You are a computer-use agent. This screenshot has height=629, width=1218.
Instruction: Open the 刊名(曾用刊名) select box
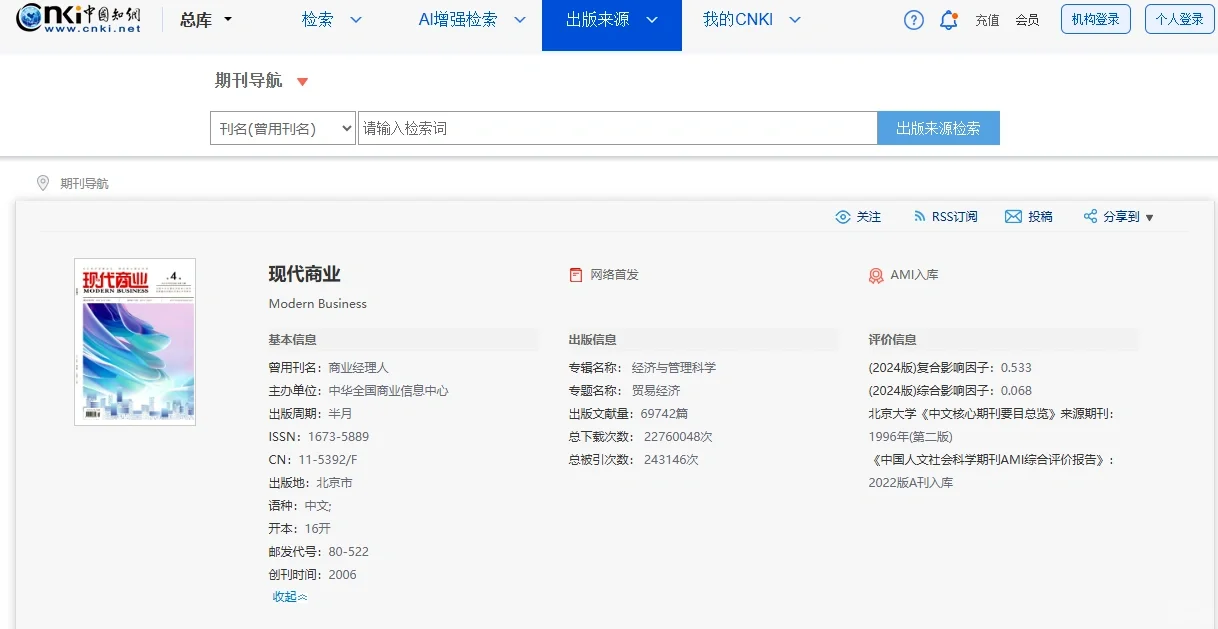coord(283,128)
